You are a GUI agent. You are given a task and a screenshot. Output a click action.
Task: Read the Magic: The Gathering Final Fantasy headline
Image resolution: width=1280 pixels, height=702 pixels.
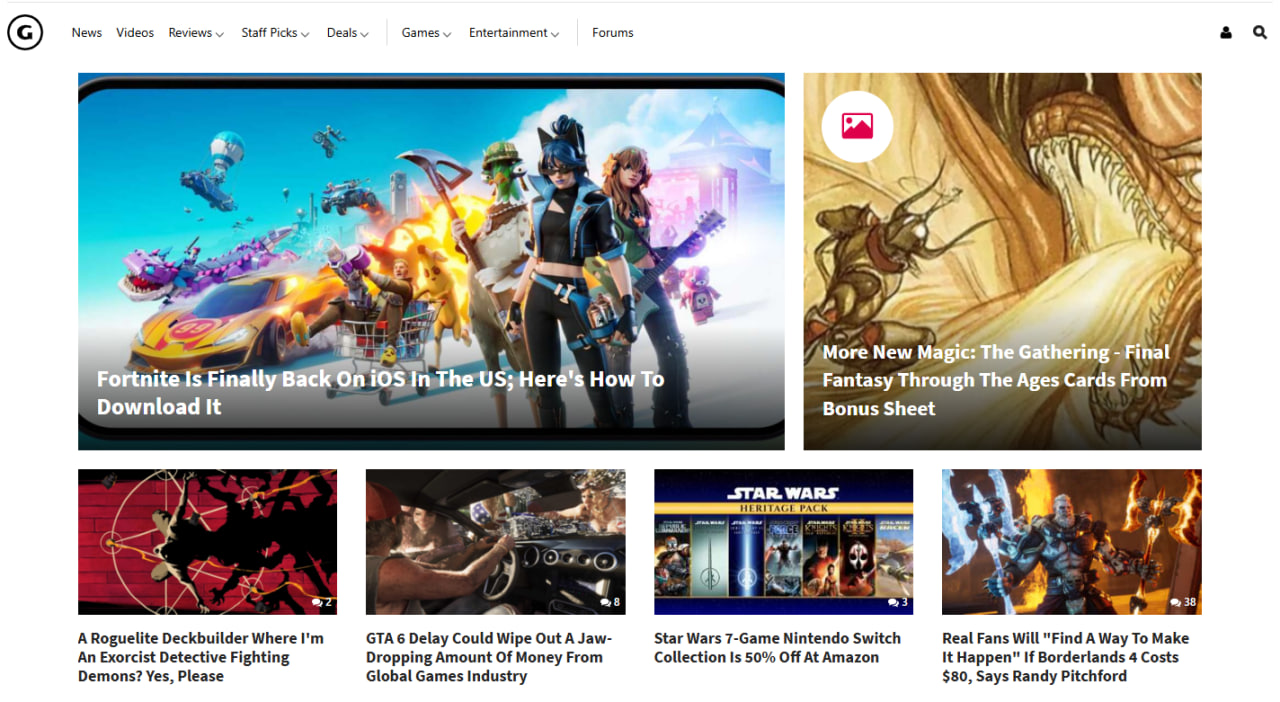[996, 380]
